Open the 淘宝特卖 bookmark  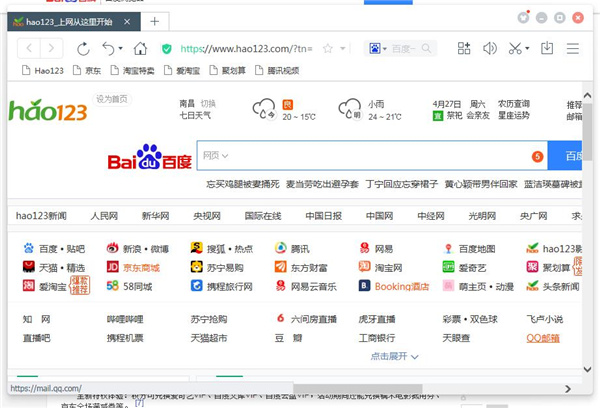click(x=132, y=70)
